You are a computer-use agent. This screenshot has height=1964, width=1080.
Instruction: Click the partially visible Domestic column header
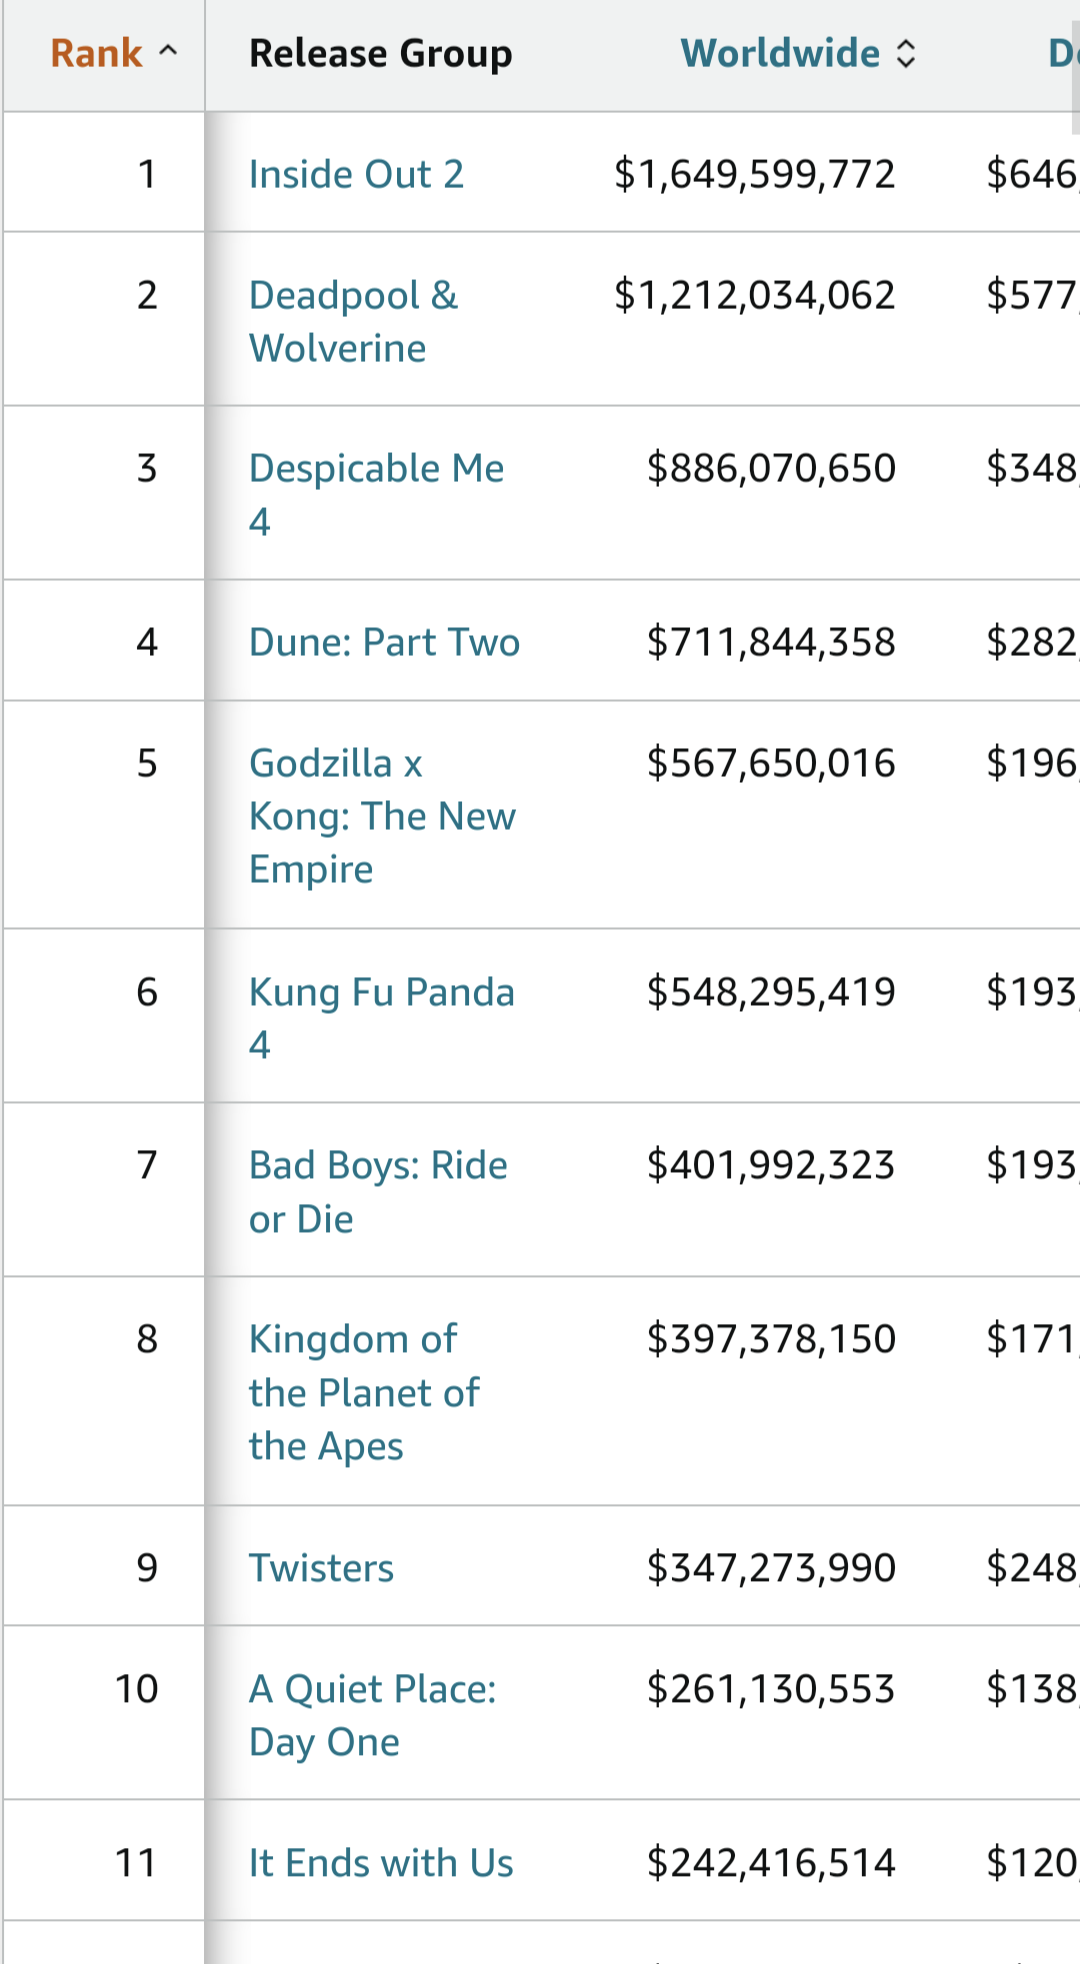[x=1060, y=53]
